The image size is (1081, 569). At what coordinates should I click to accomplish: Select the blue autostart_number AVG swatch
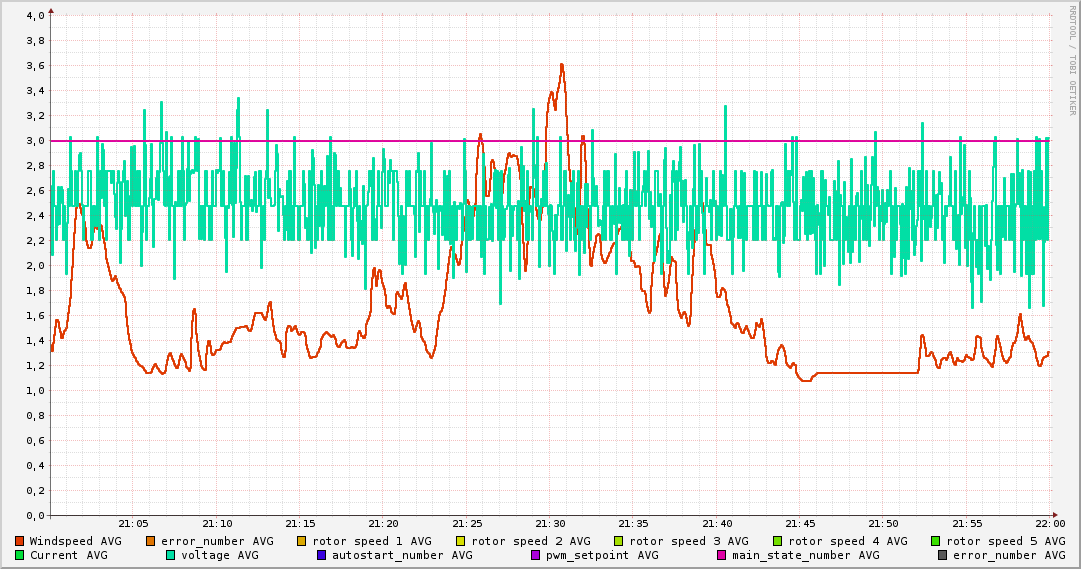[321, 555]
